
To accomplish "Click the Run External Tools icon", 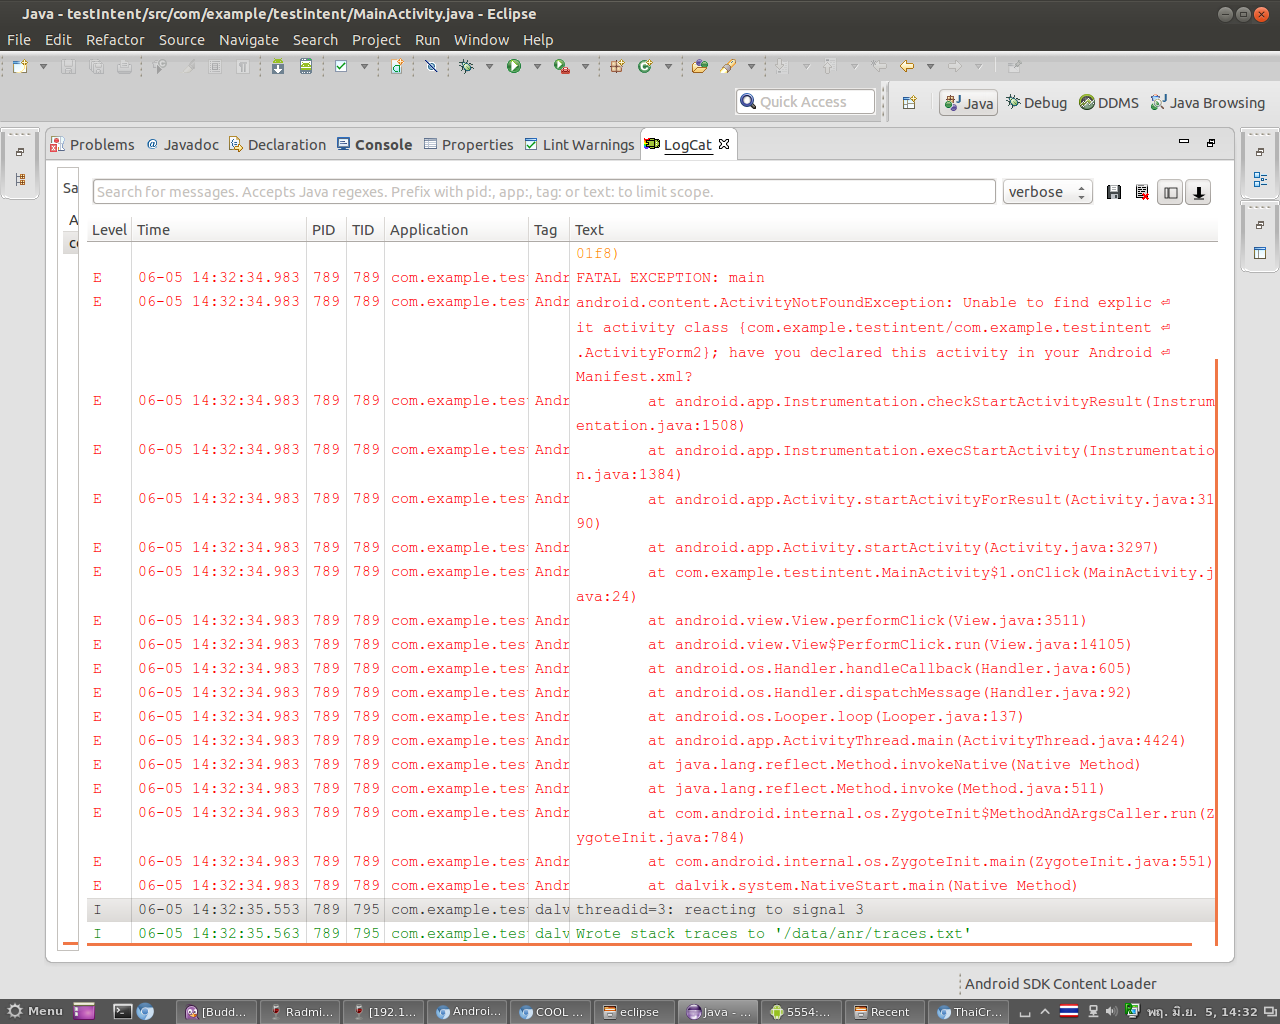I will click(562, 66).
